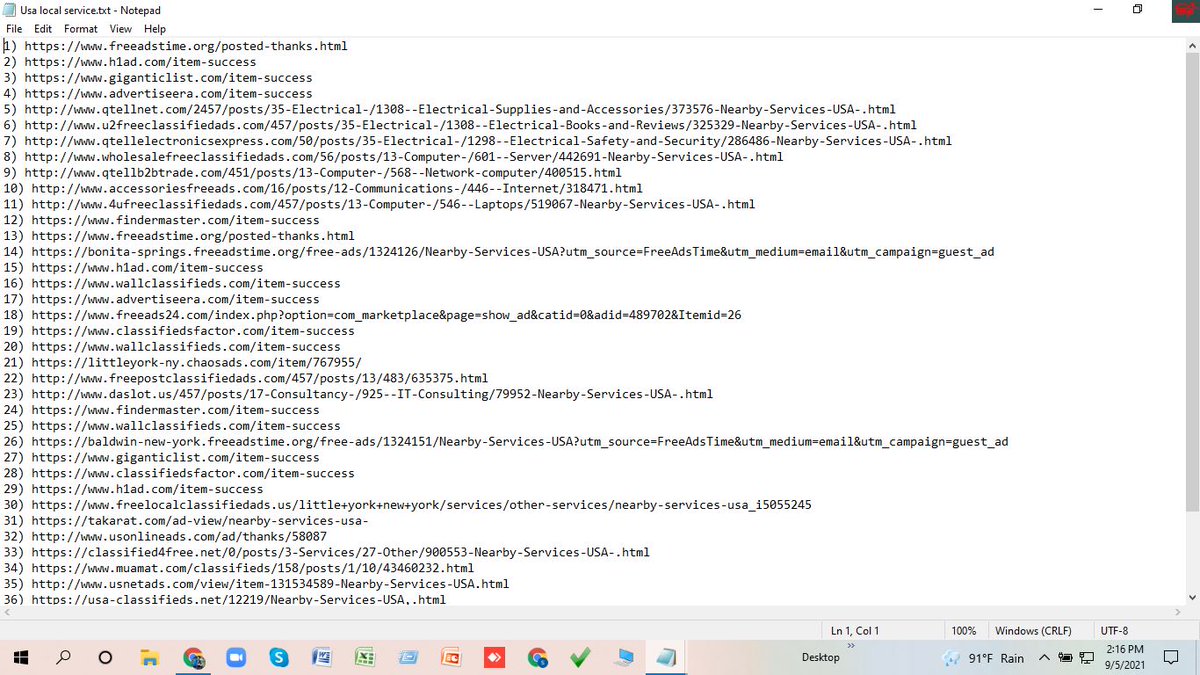Open the Format menu

point(81,29)
